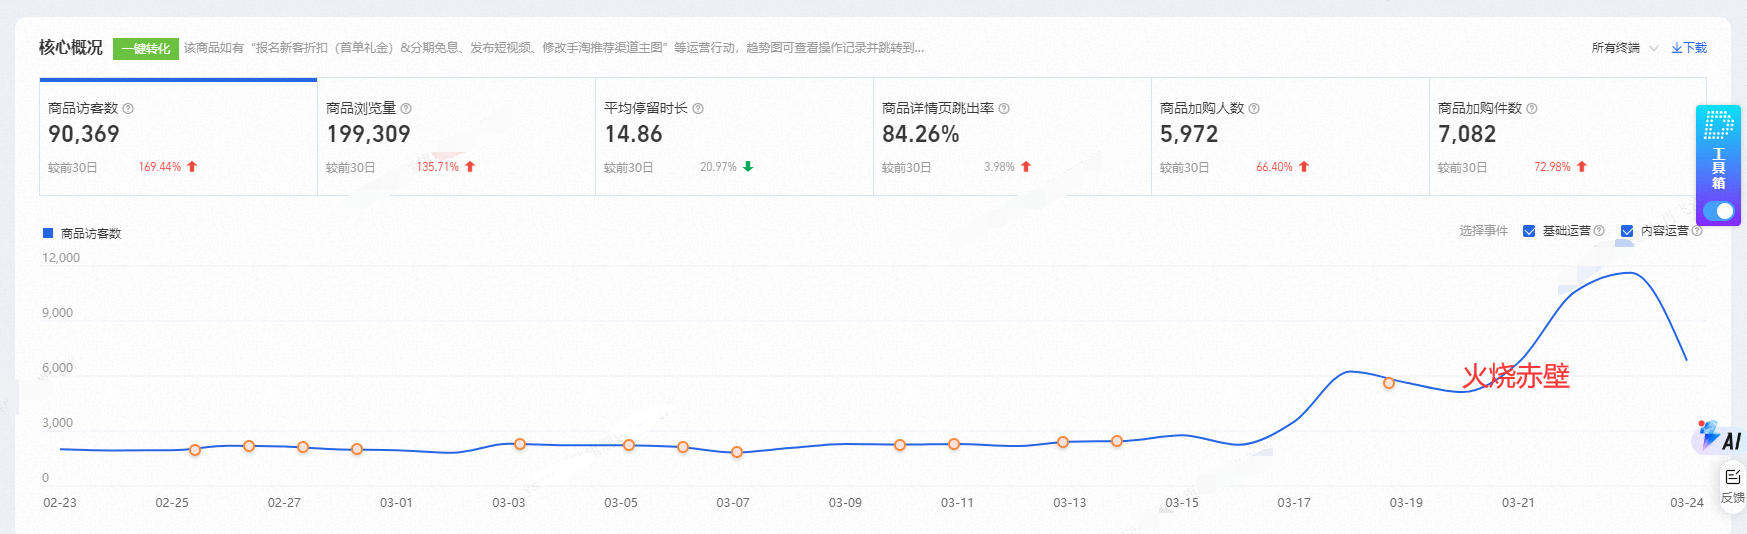The height and width of the screenshot is (534, 1747).
Task: Click the event marker nearest the 03-05 label
Action: pyautogui.click(x=629, y=445)
